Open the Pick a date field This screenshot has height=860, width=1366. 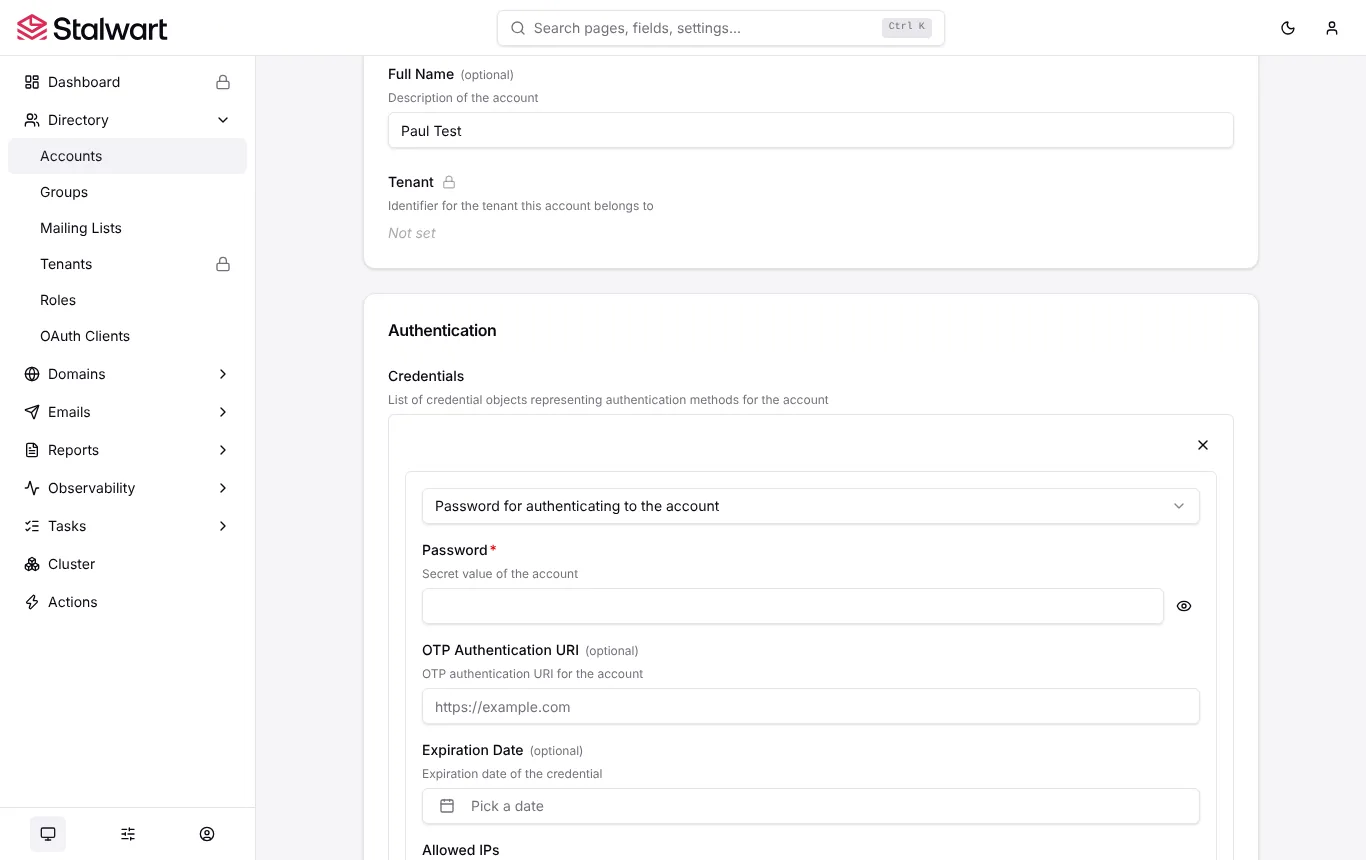click(x=811, y=806)
